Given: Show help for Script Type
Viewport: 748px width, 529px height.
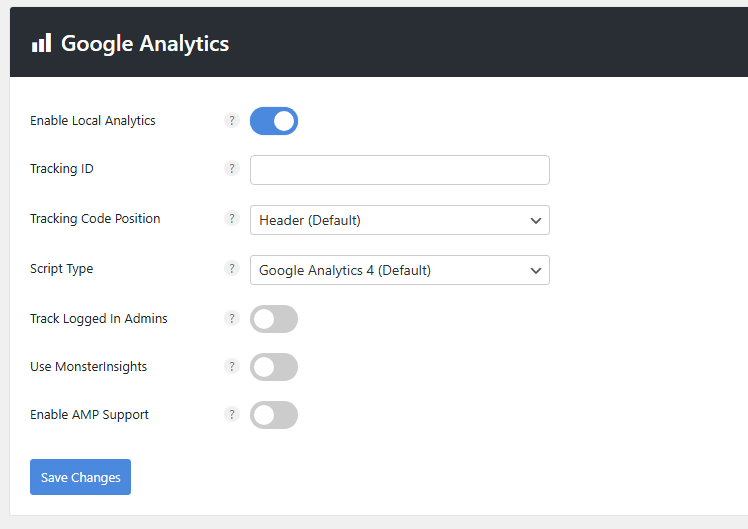Looking at the screenshot, I should [232, 269].
